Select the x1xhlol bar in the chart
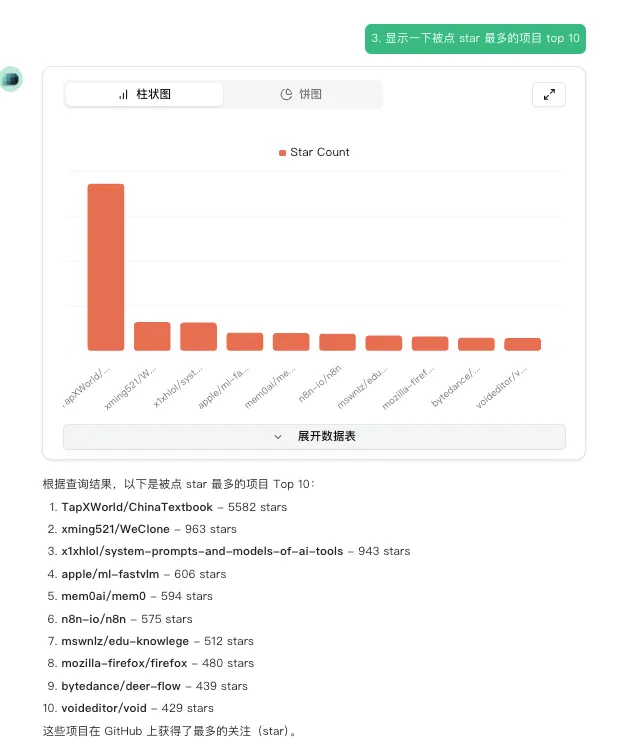 coord(198,336)
